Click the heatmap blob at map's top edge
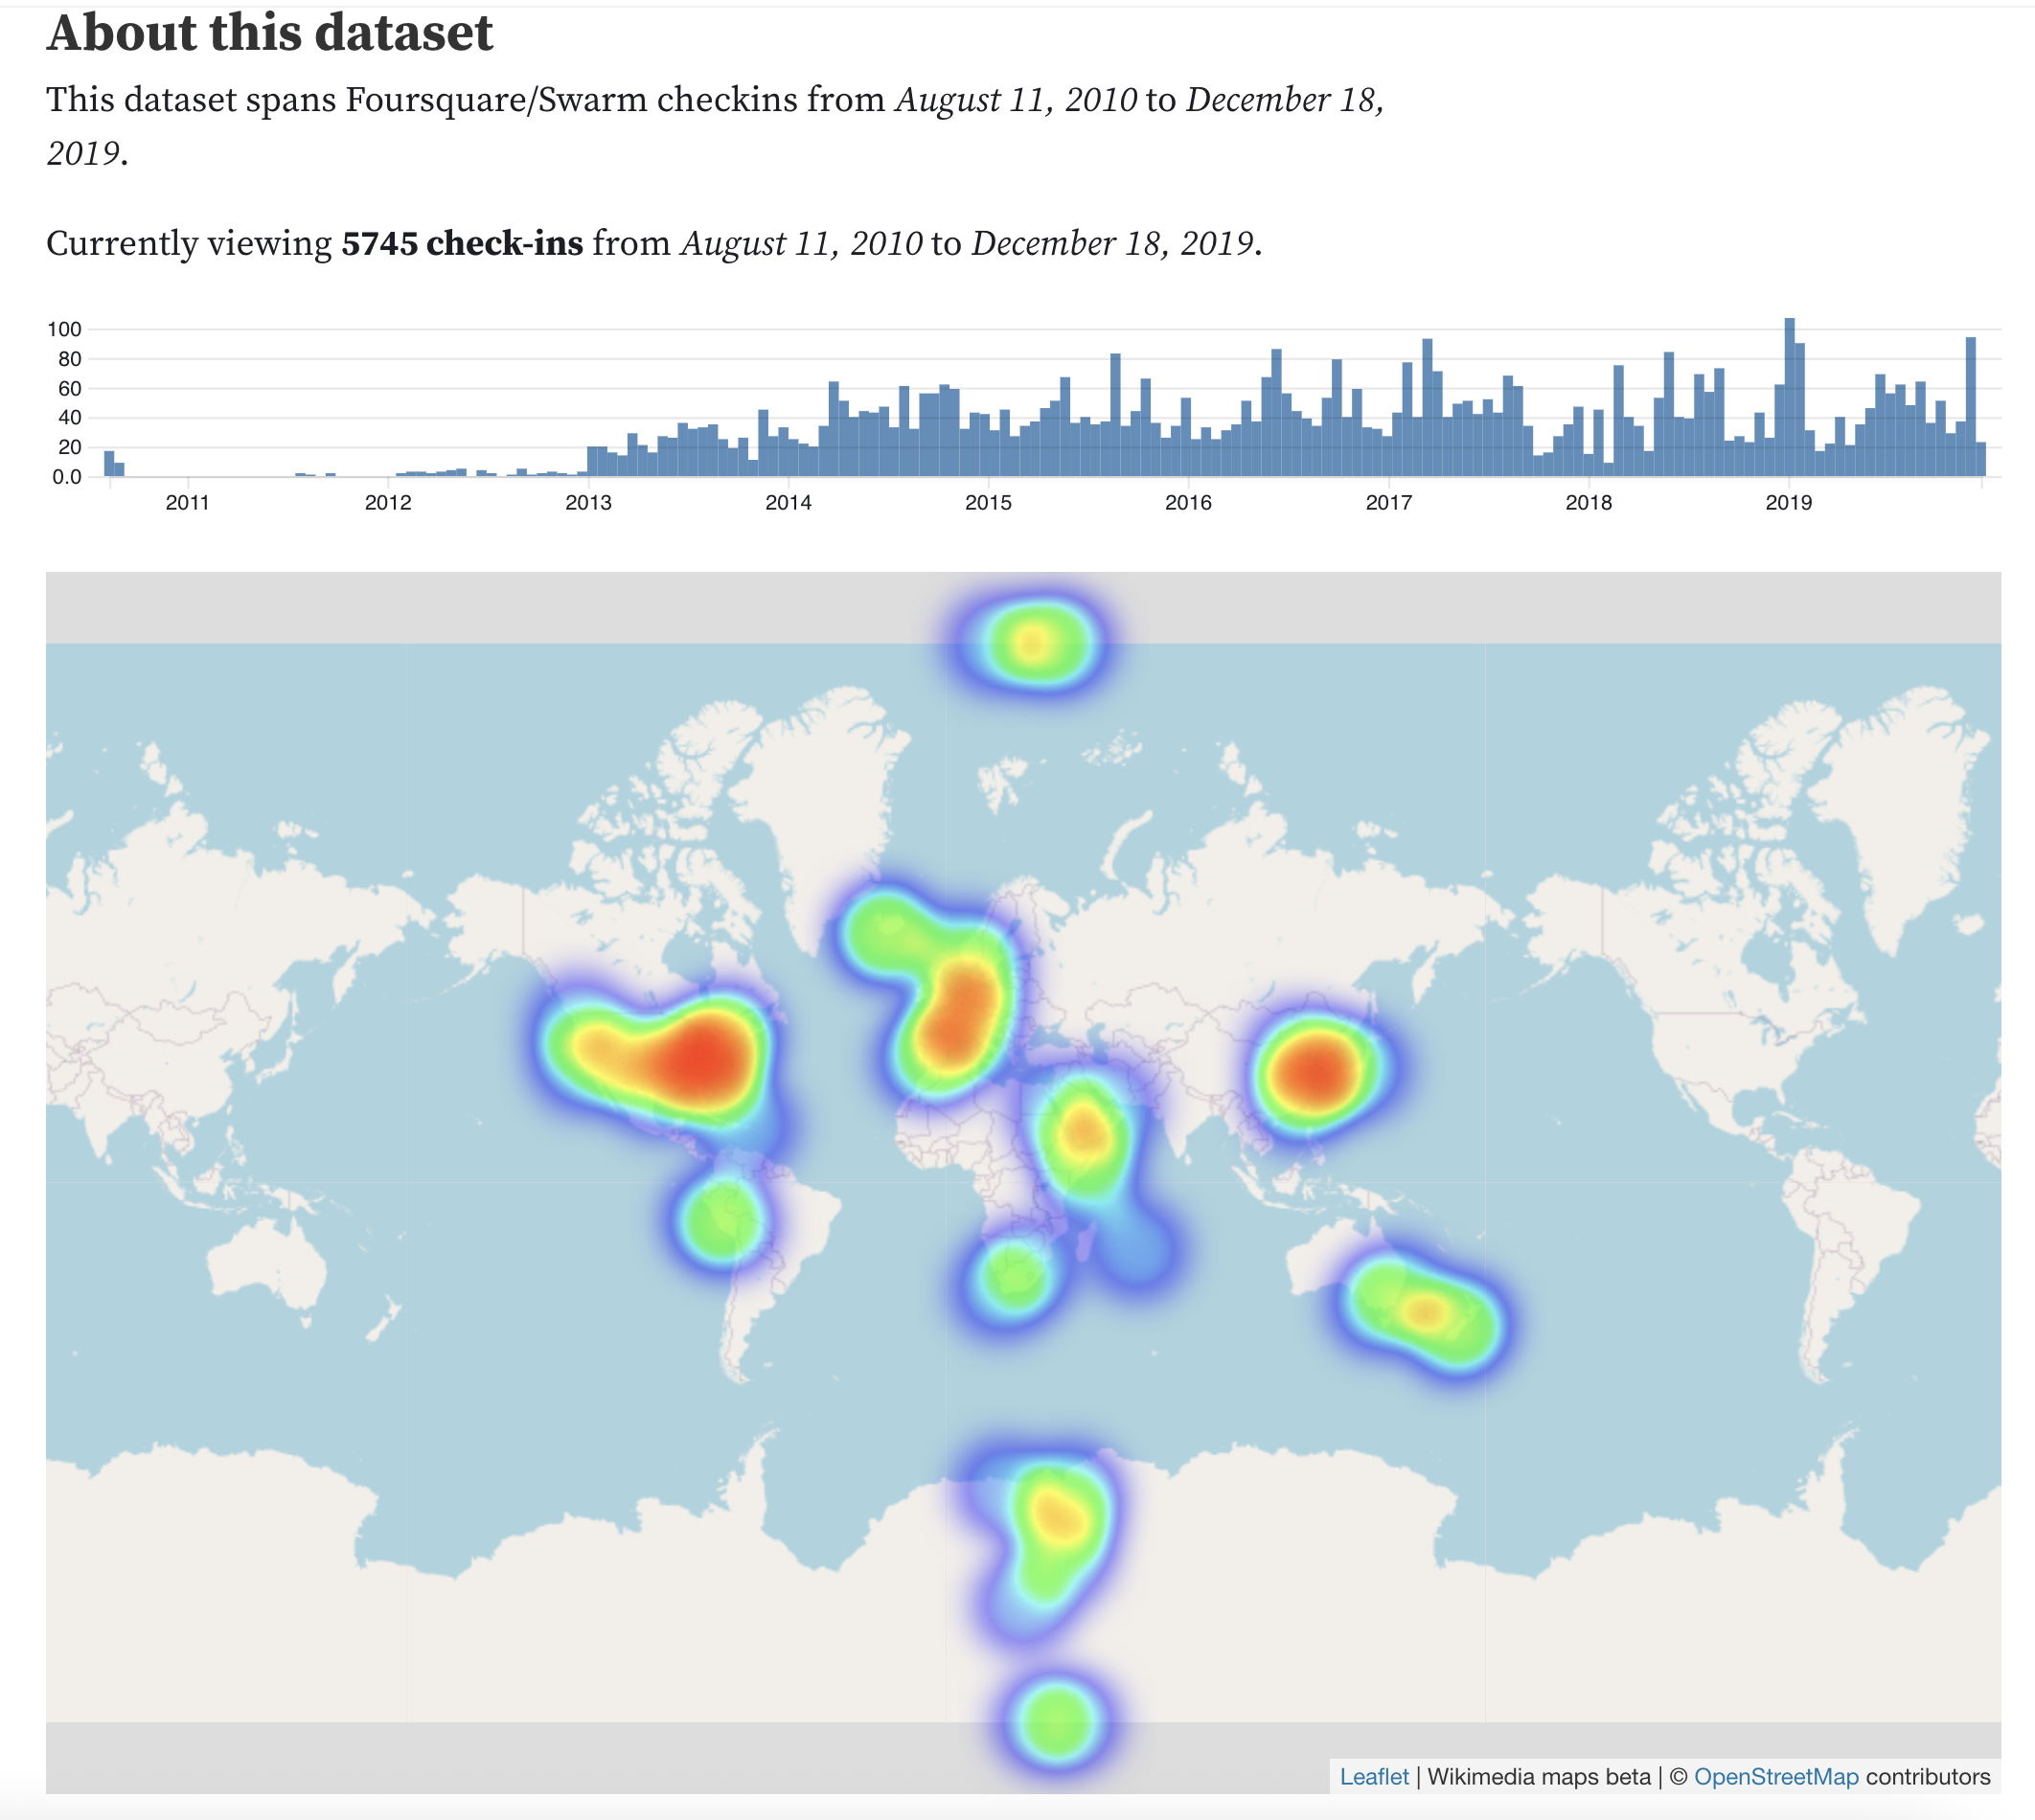Image resolution: width=2035 pixels, height=1820 pixels. pos(1034,643)
